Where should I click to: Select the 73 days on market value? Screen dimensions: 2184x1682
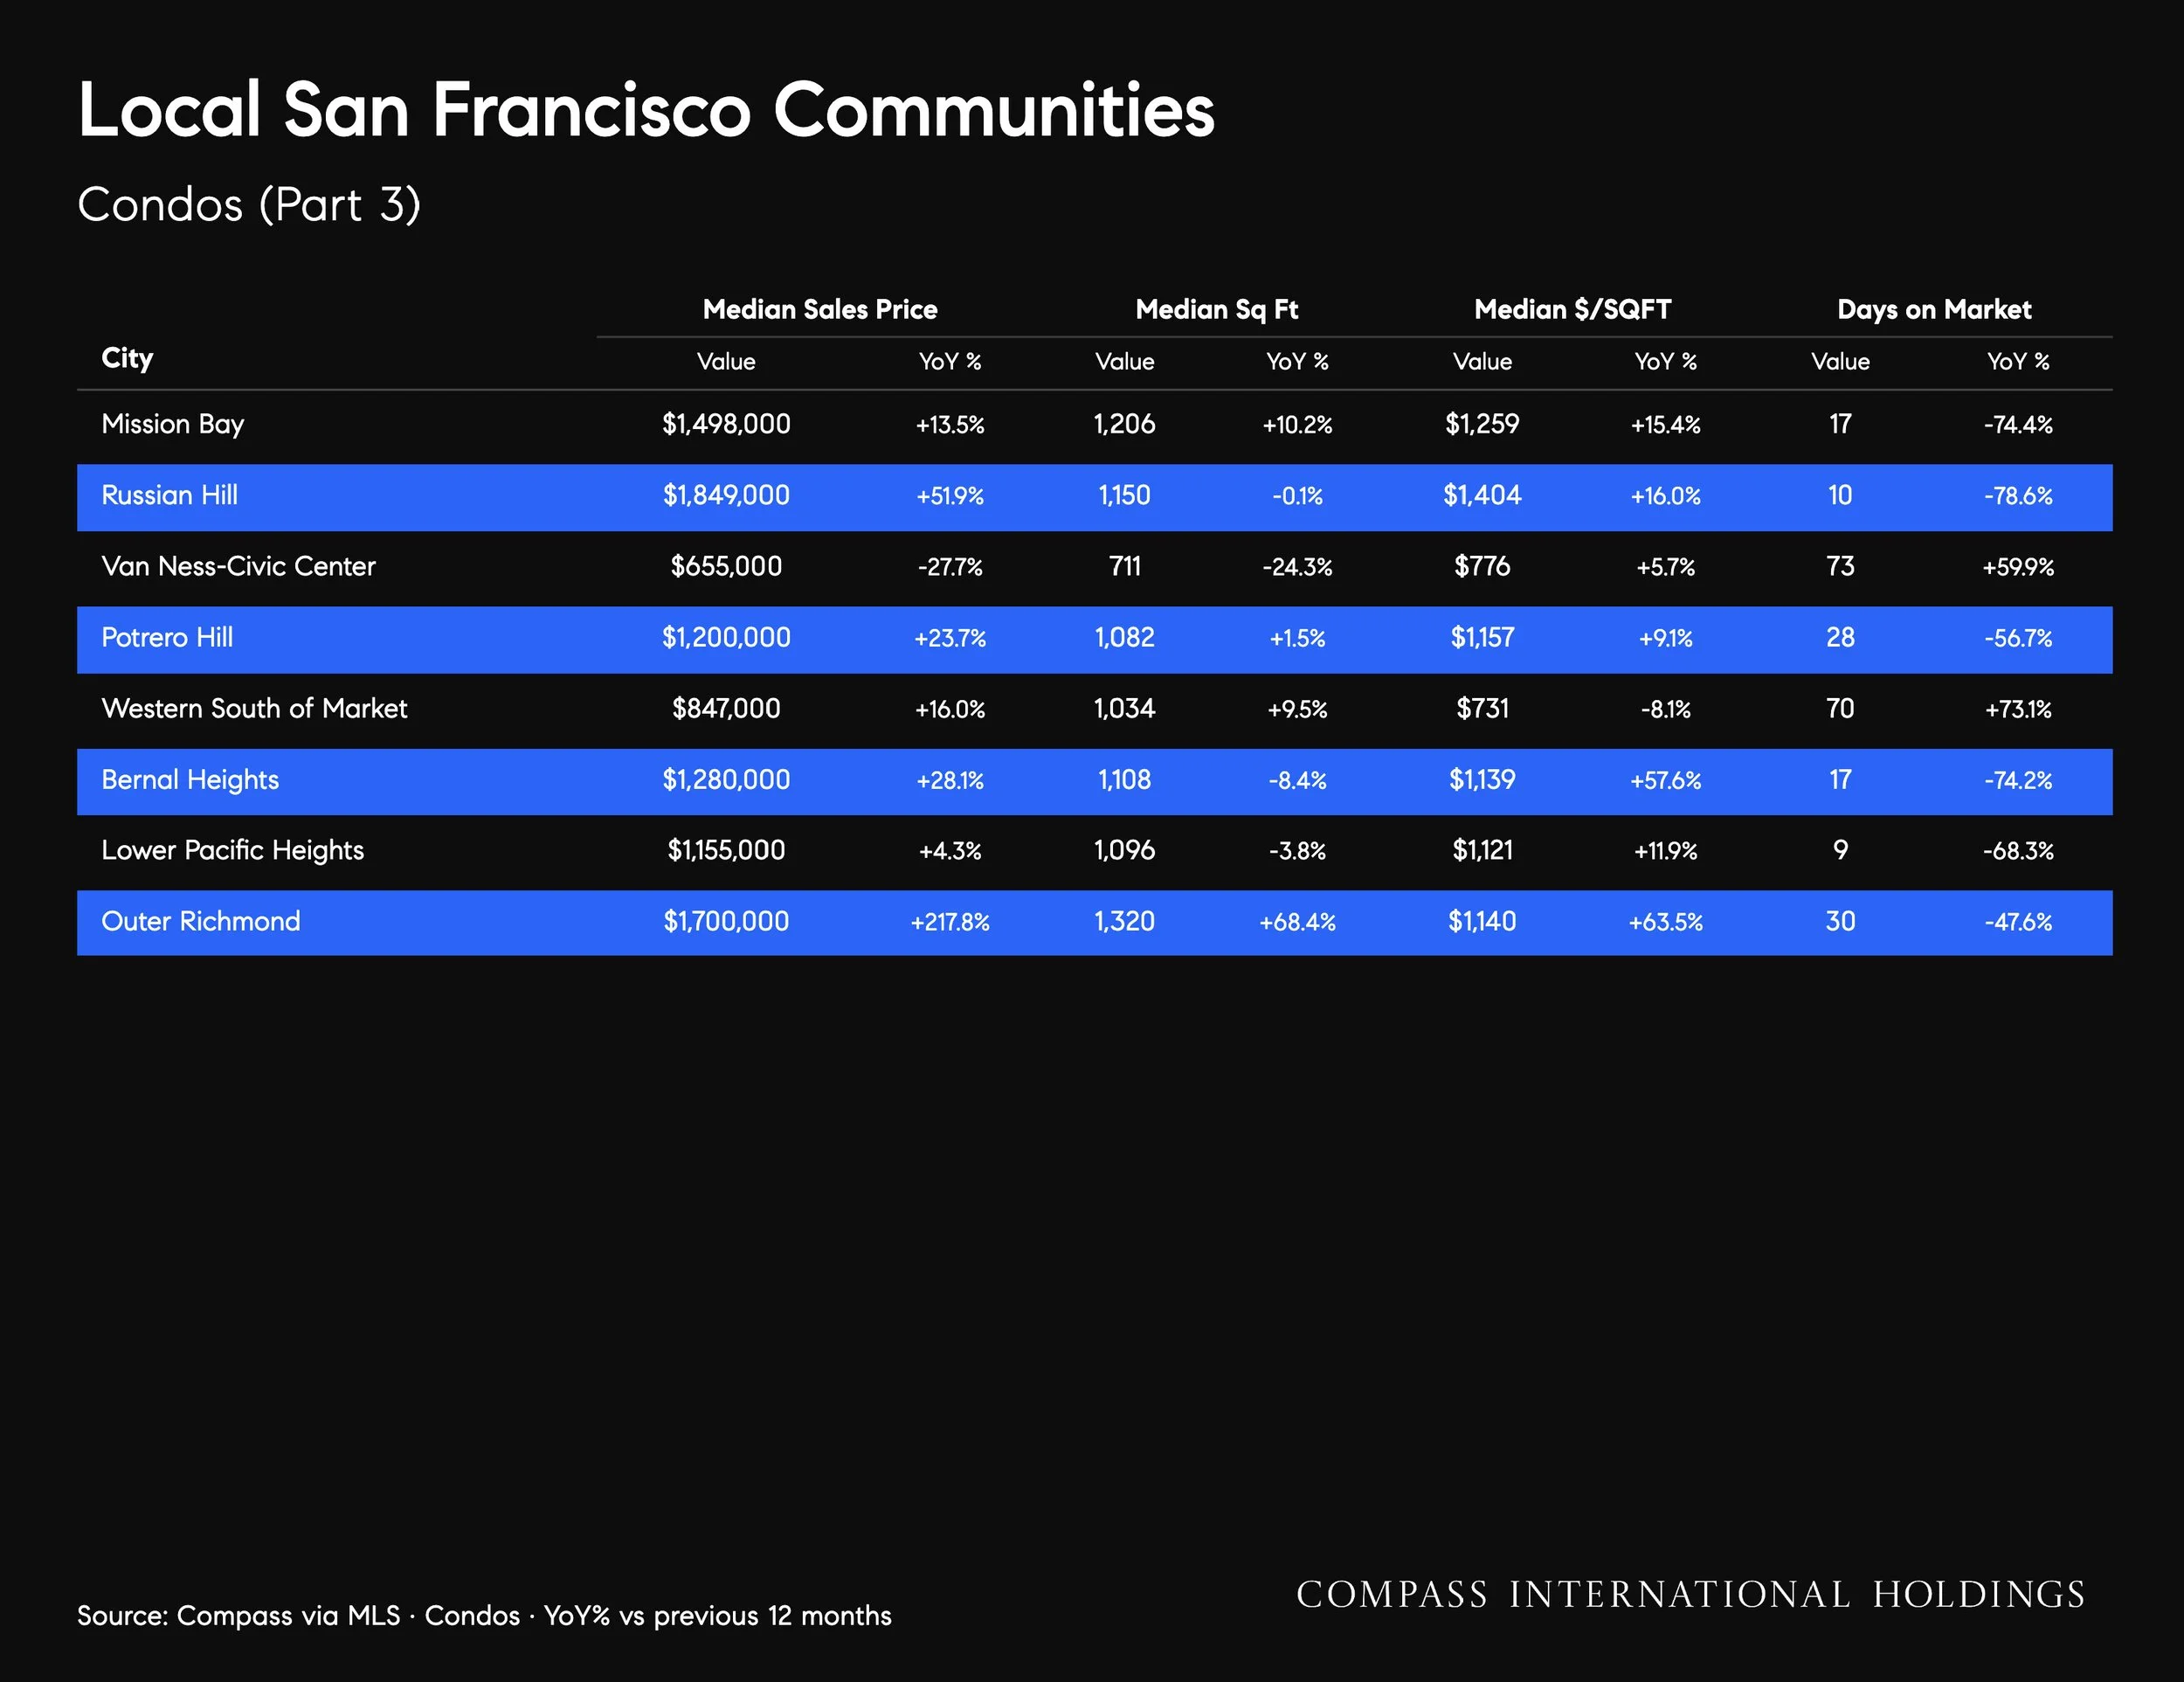tap(1840, 566)
